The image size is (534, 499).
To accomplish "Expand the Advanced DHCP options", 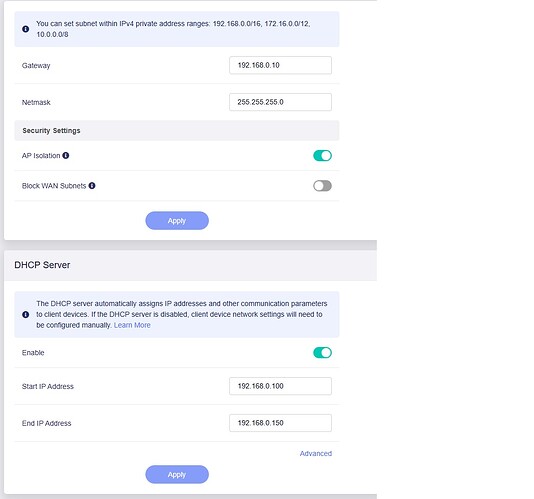I will (316, 453).
